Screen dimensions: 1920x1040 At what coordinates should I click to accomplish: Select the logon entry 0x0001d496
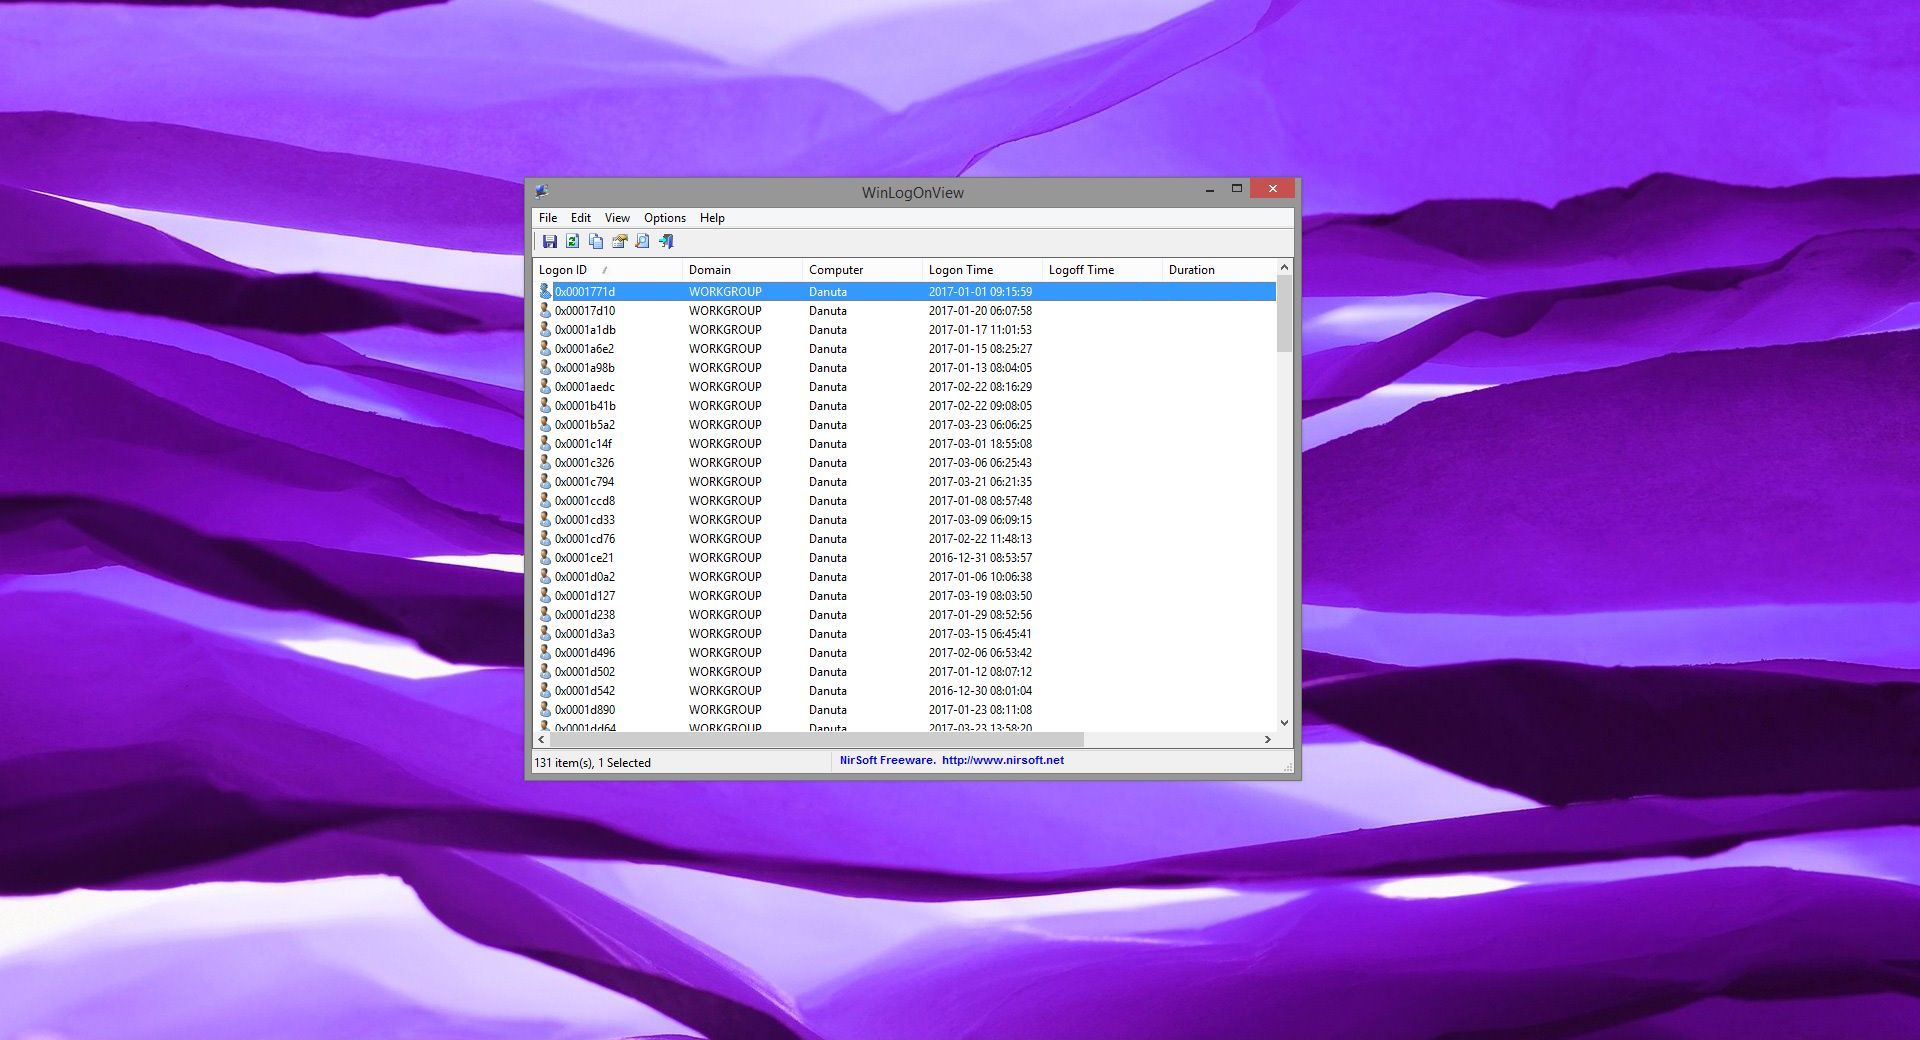pyautogui.click(x=585, y=653)
